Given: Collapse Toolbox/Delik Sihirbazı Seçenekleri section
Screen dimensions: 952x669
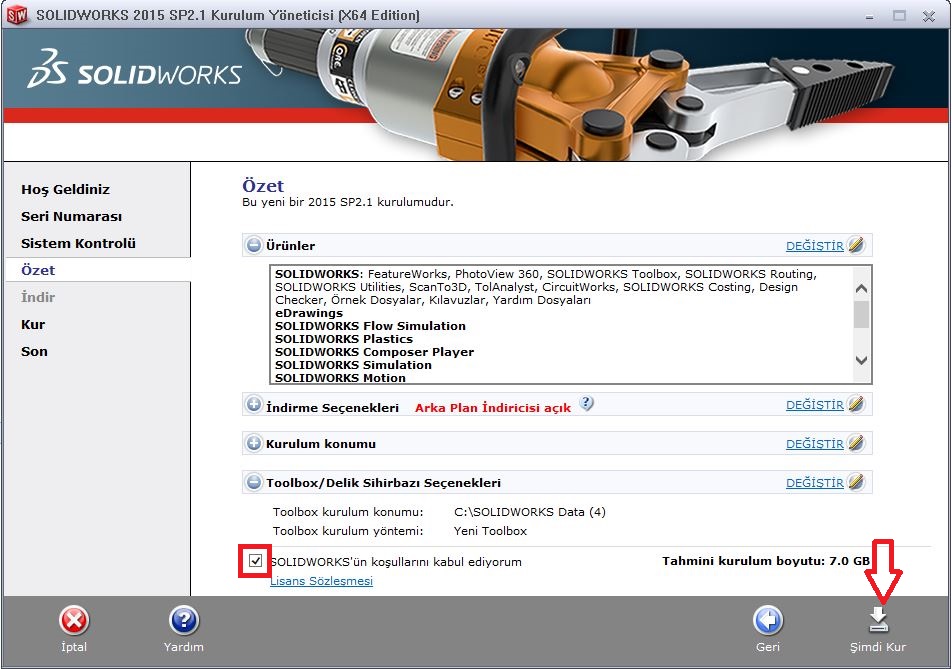Looking at the screenshot, I should pos(254,482).
